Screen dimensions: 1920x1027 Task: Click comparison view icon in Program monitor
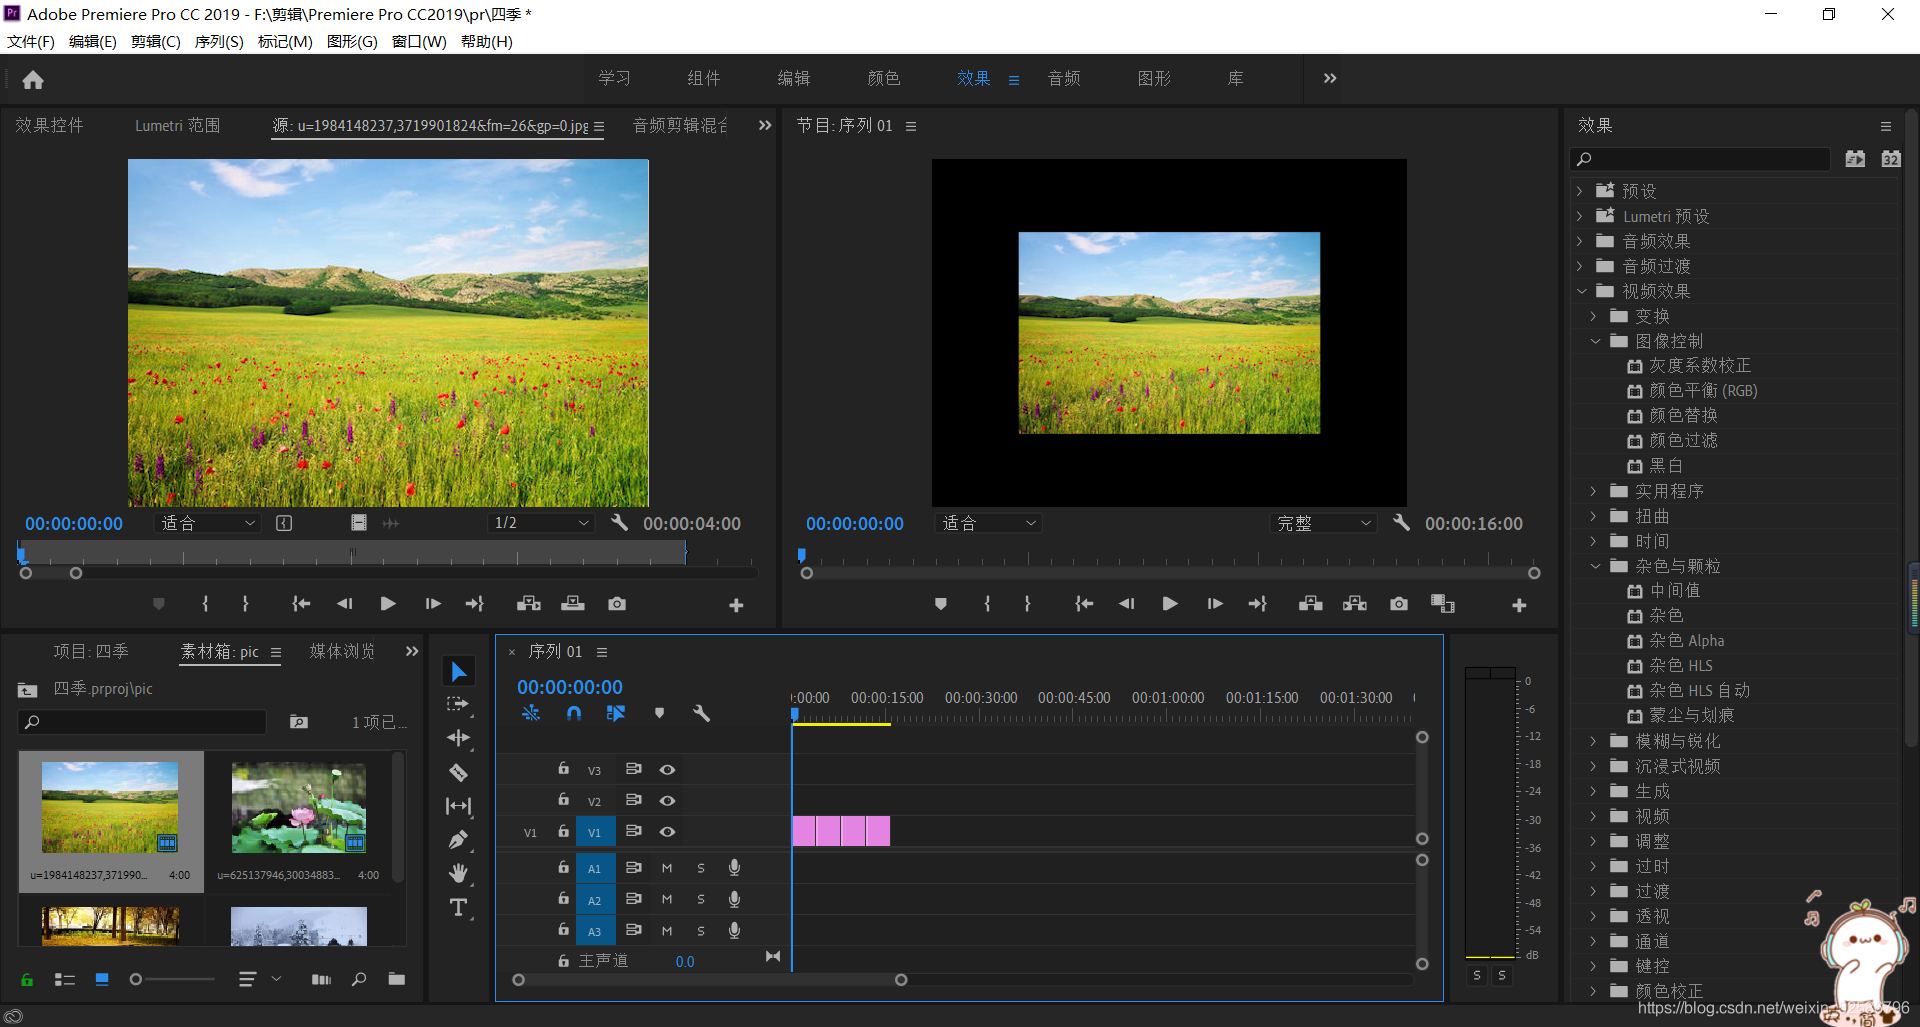[x=1442, y=604]
